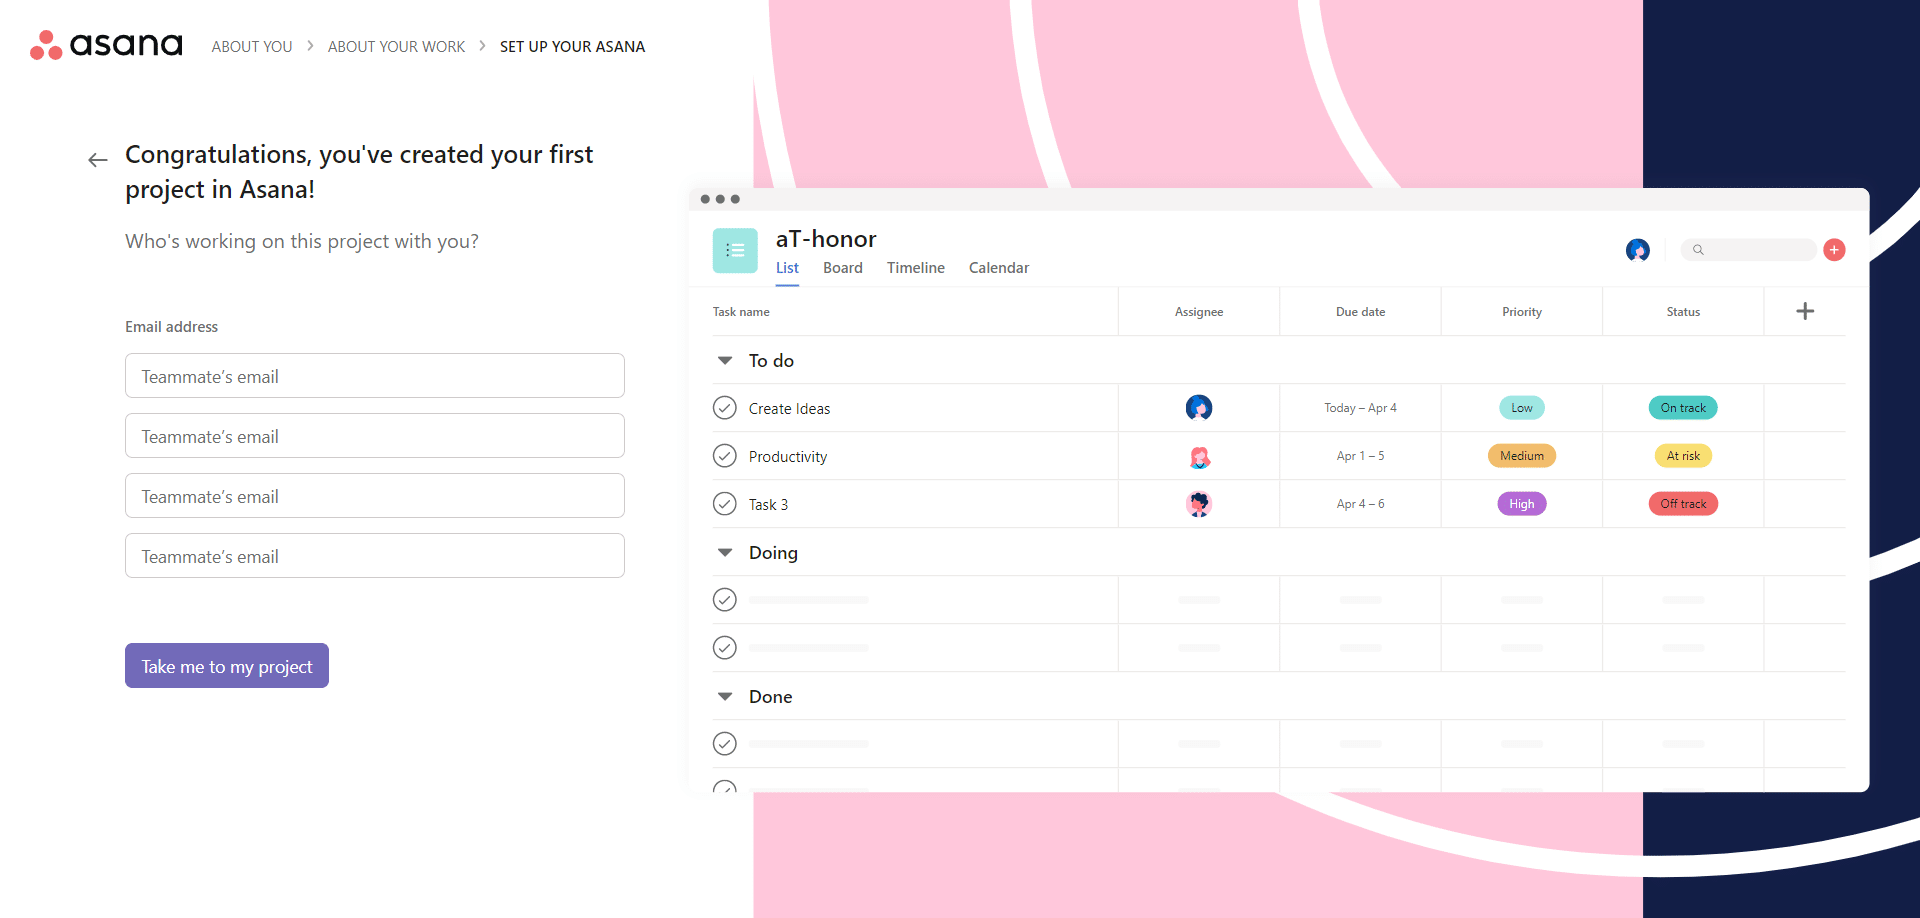Focus the second Teammate's email field
The width and height of the screenshot is (1920, 918).
click(375, 436)
